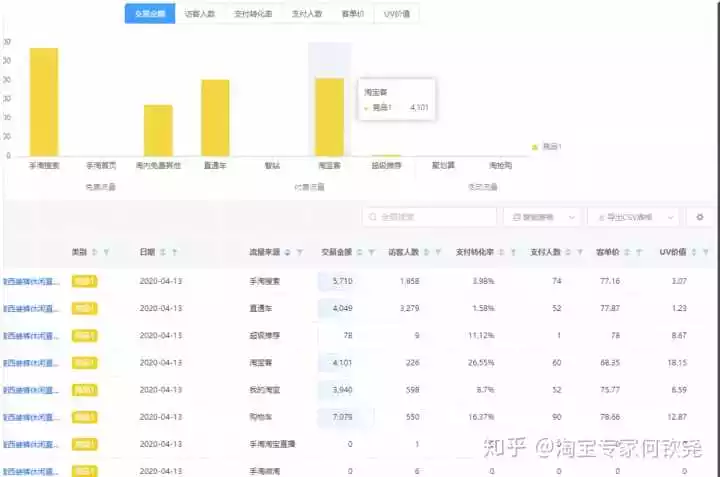This screenshot has width=720, height=477.
Task: Open product link in 购物车 row
Action: (31, 417)
